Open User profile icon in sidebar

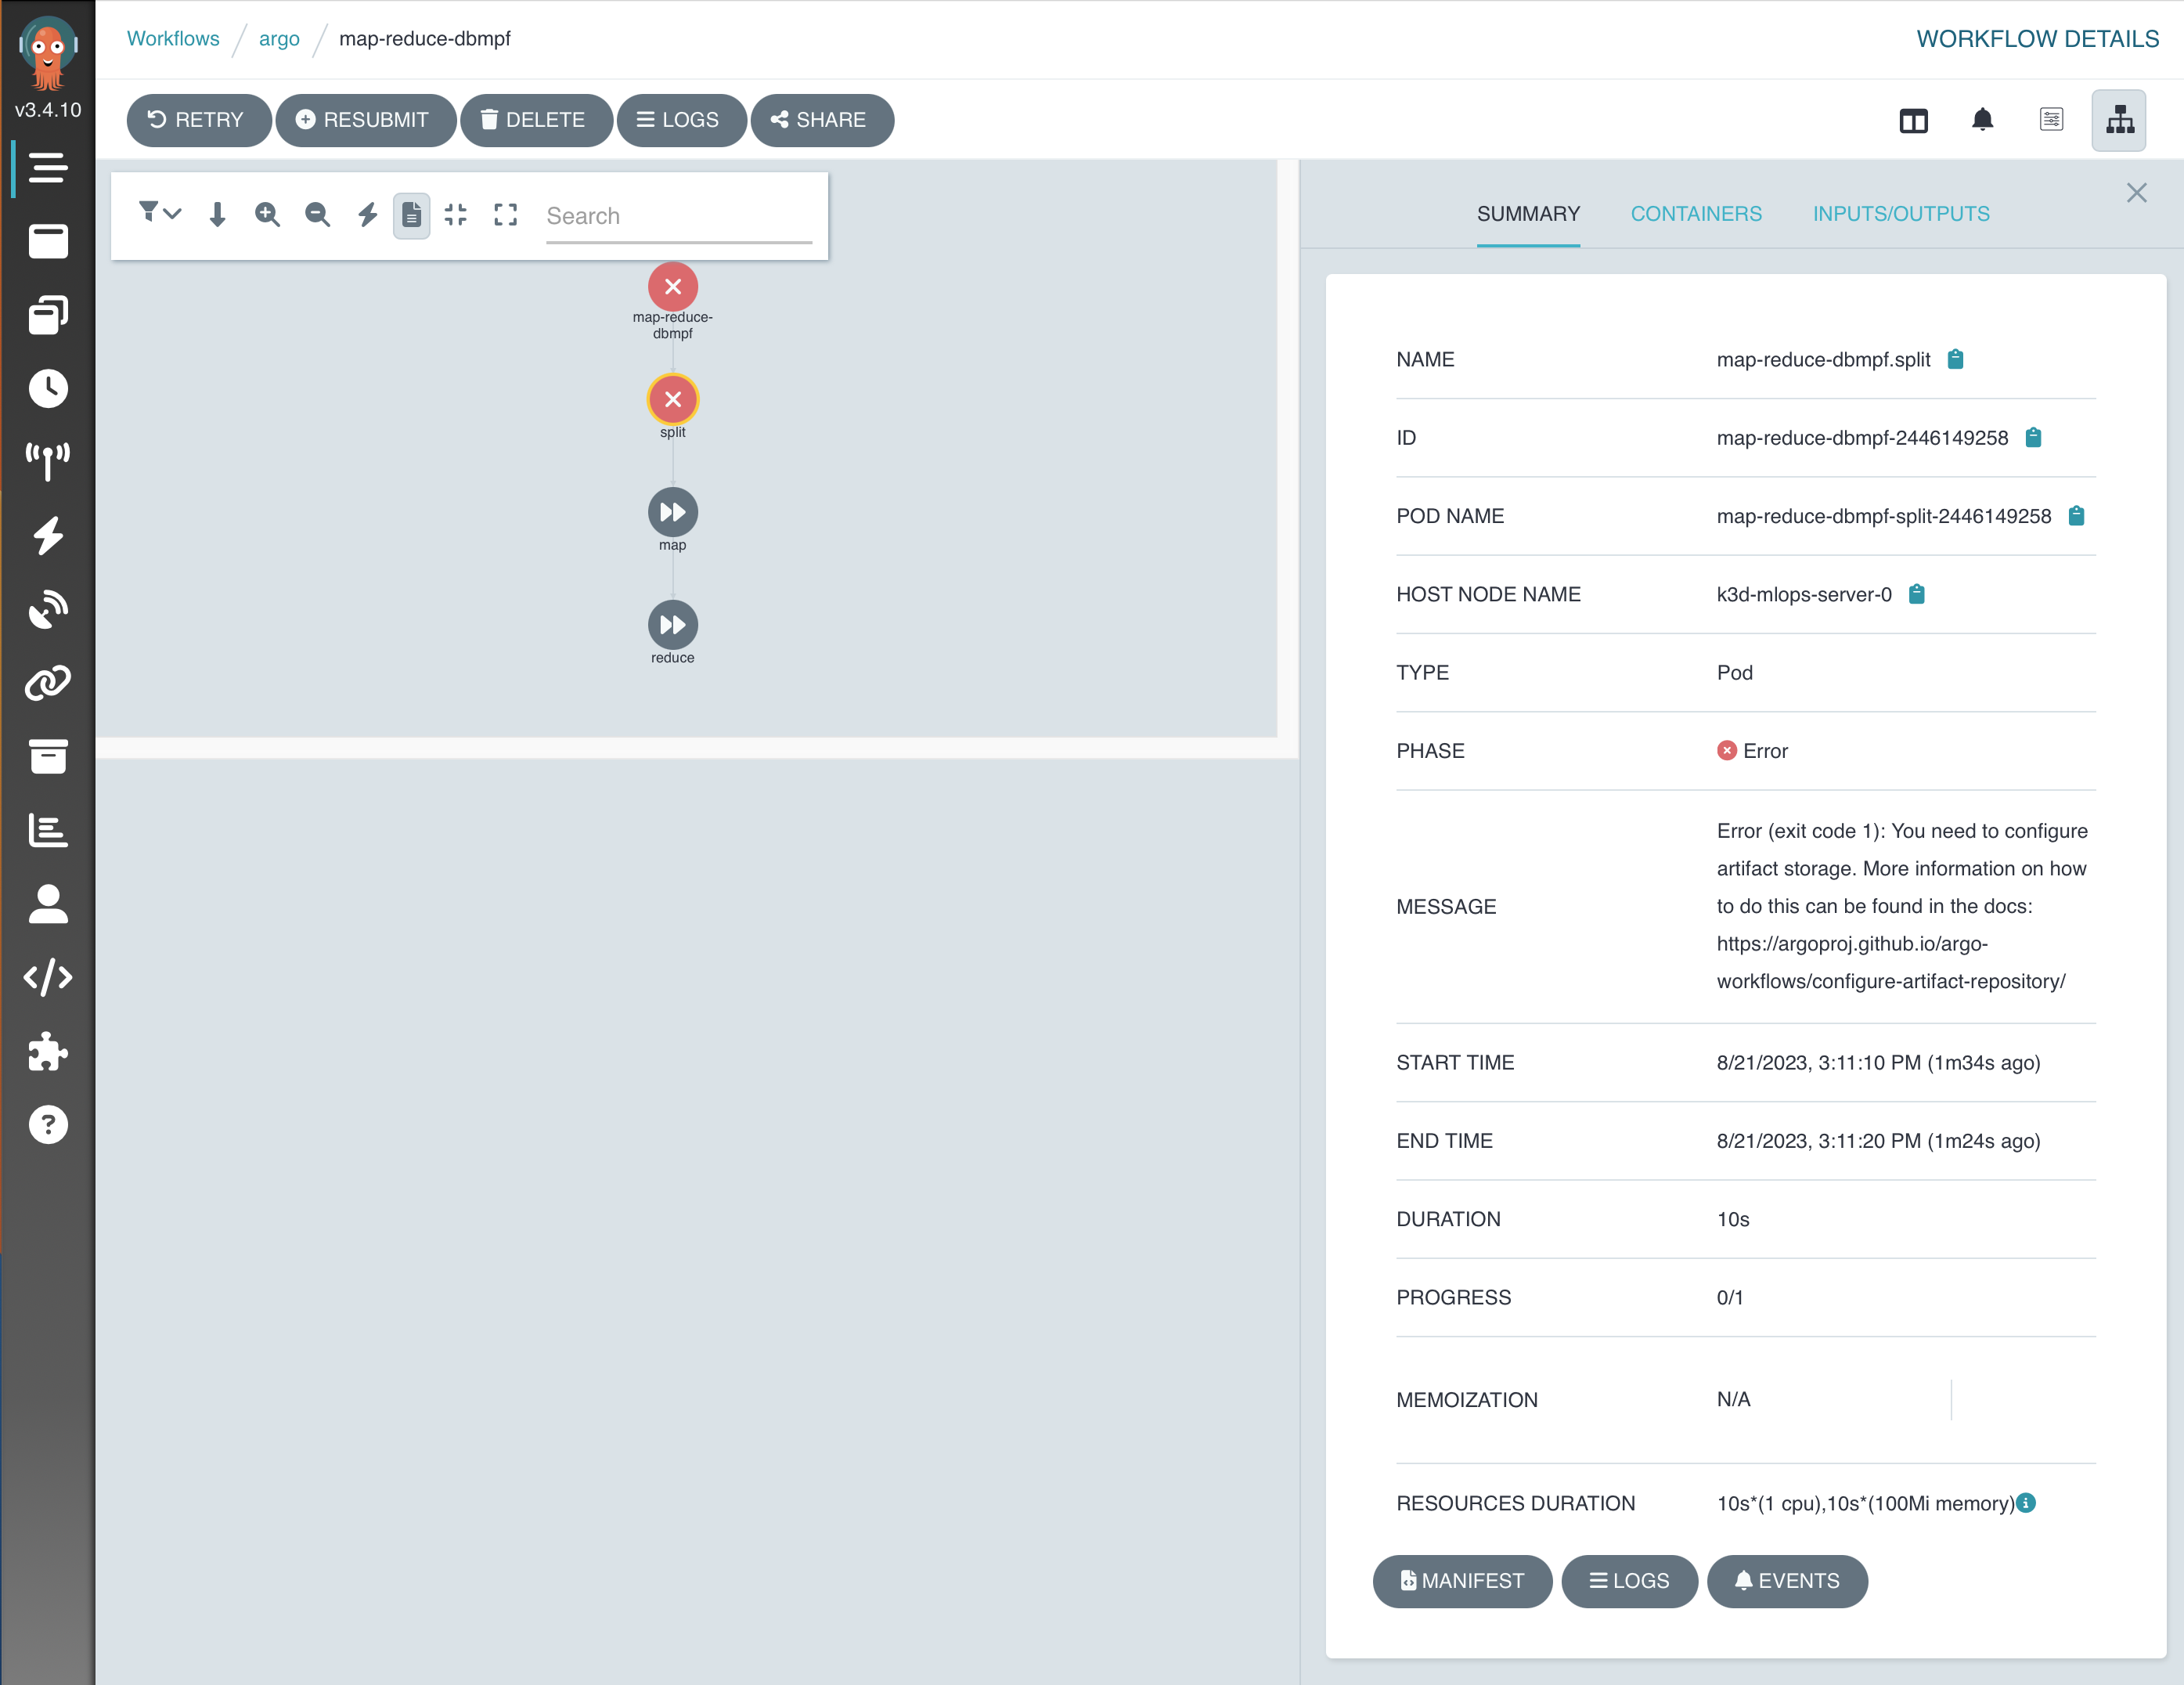point(48,904)
